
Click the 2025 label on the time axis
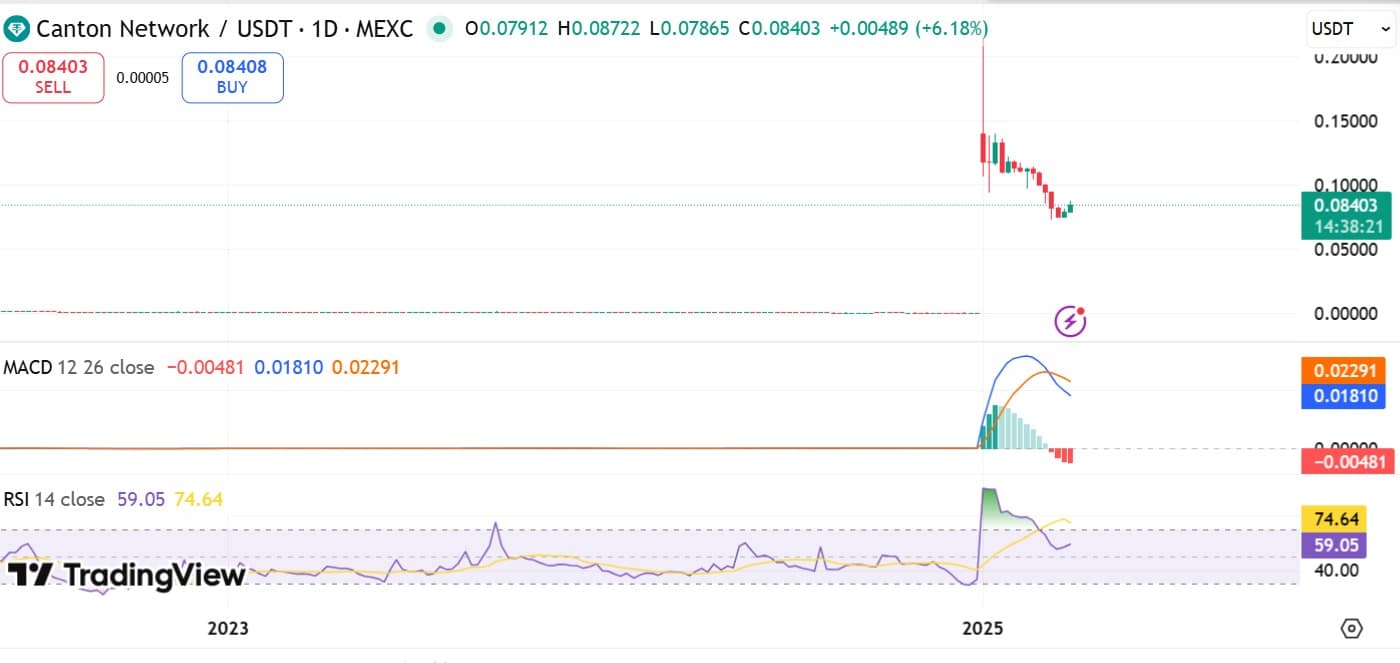click(984, 628)
